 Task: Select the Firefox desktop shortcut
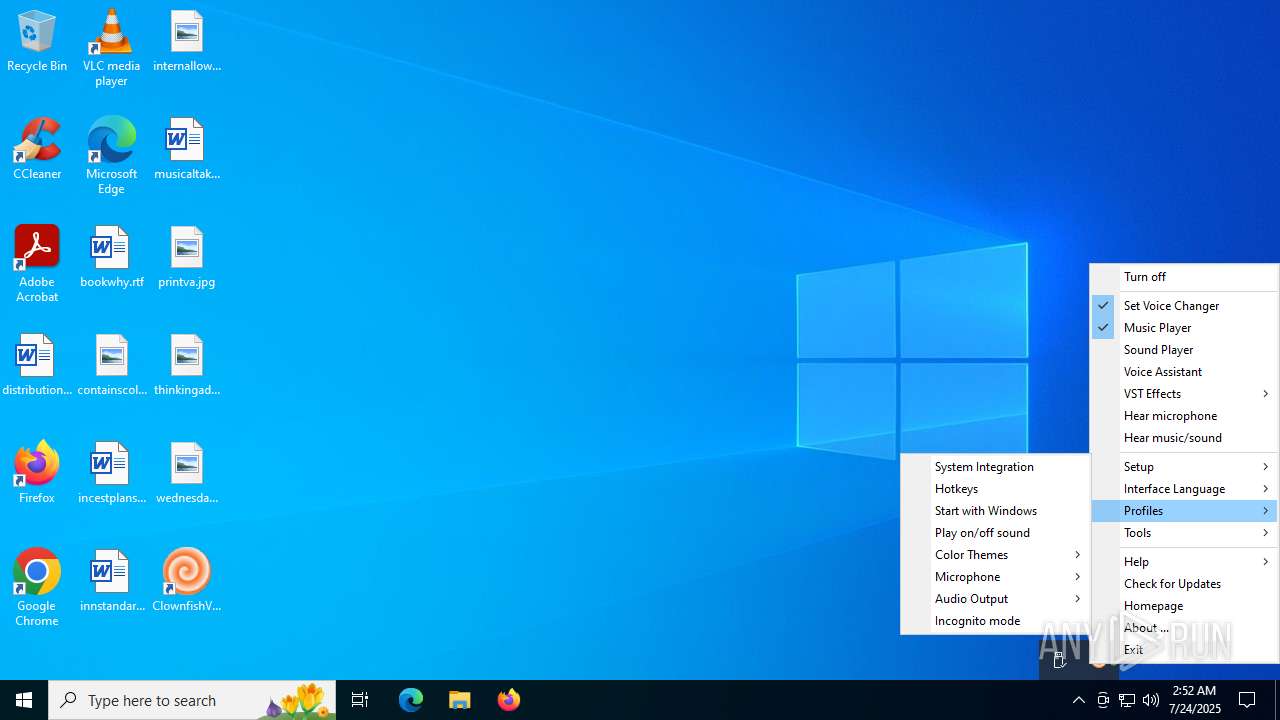[37, 474]
